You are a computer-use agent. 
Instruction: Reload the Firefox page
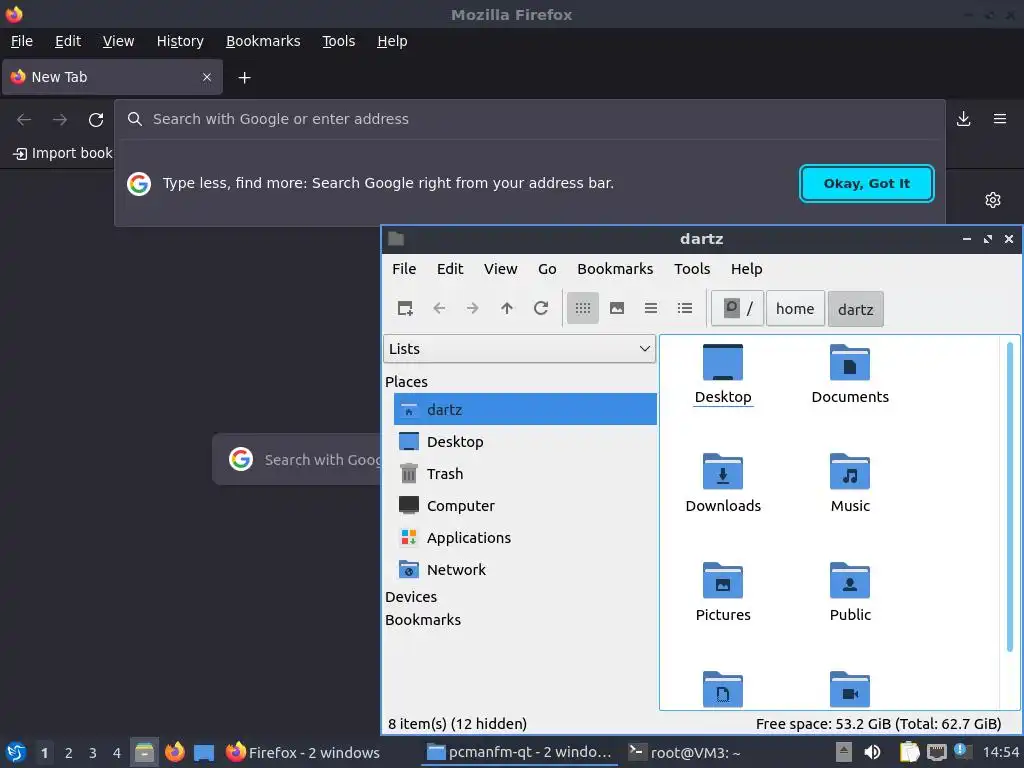(x=96, y=120)
